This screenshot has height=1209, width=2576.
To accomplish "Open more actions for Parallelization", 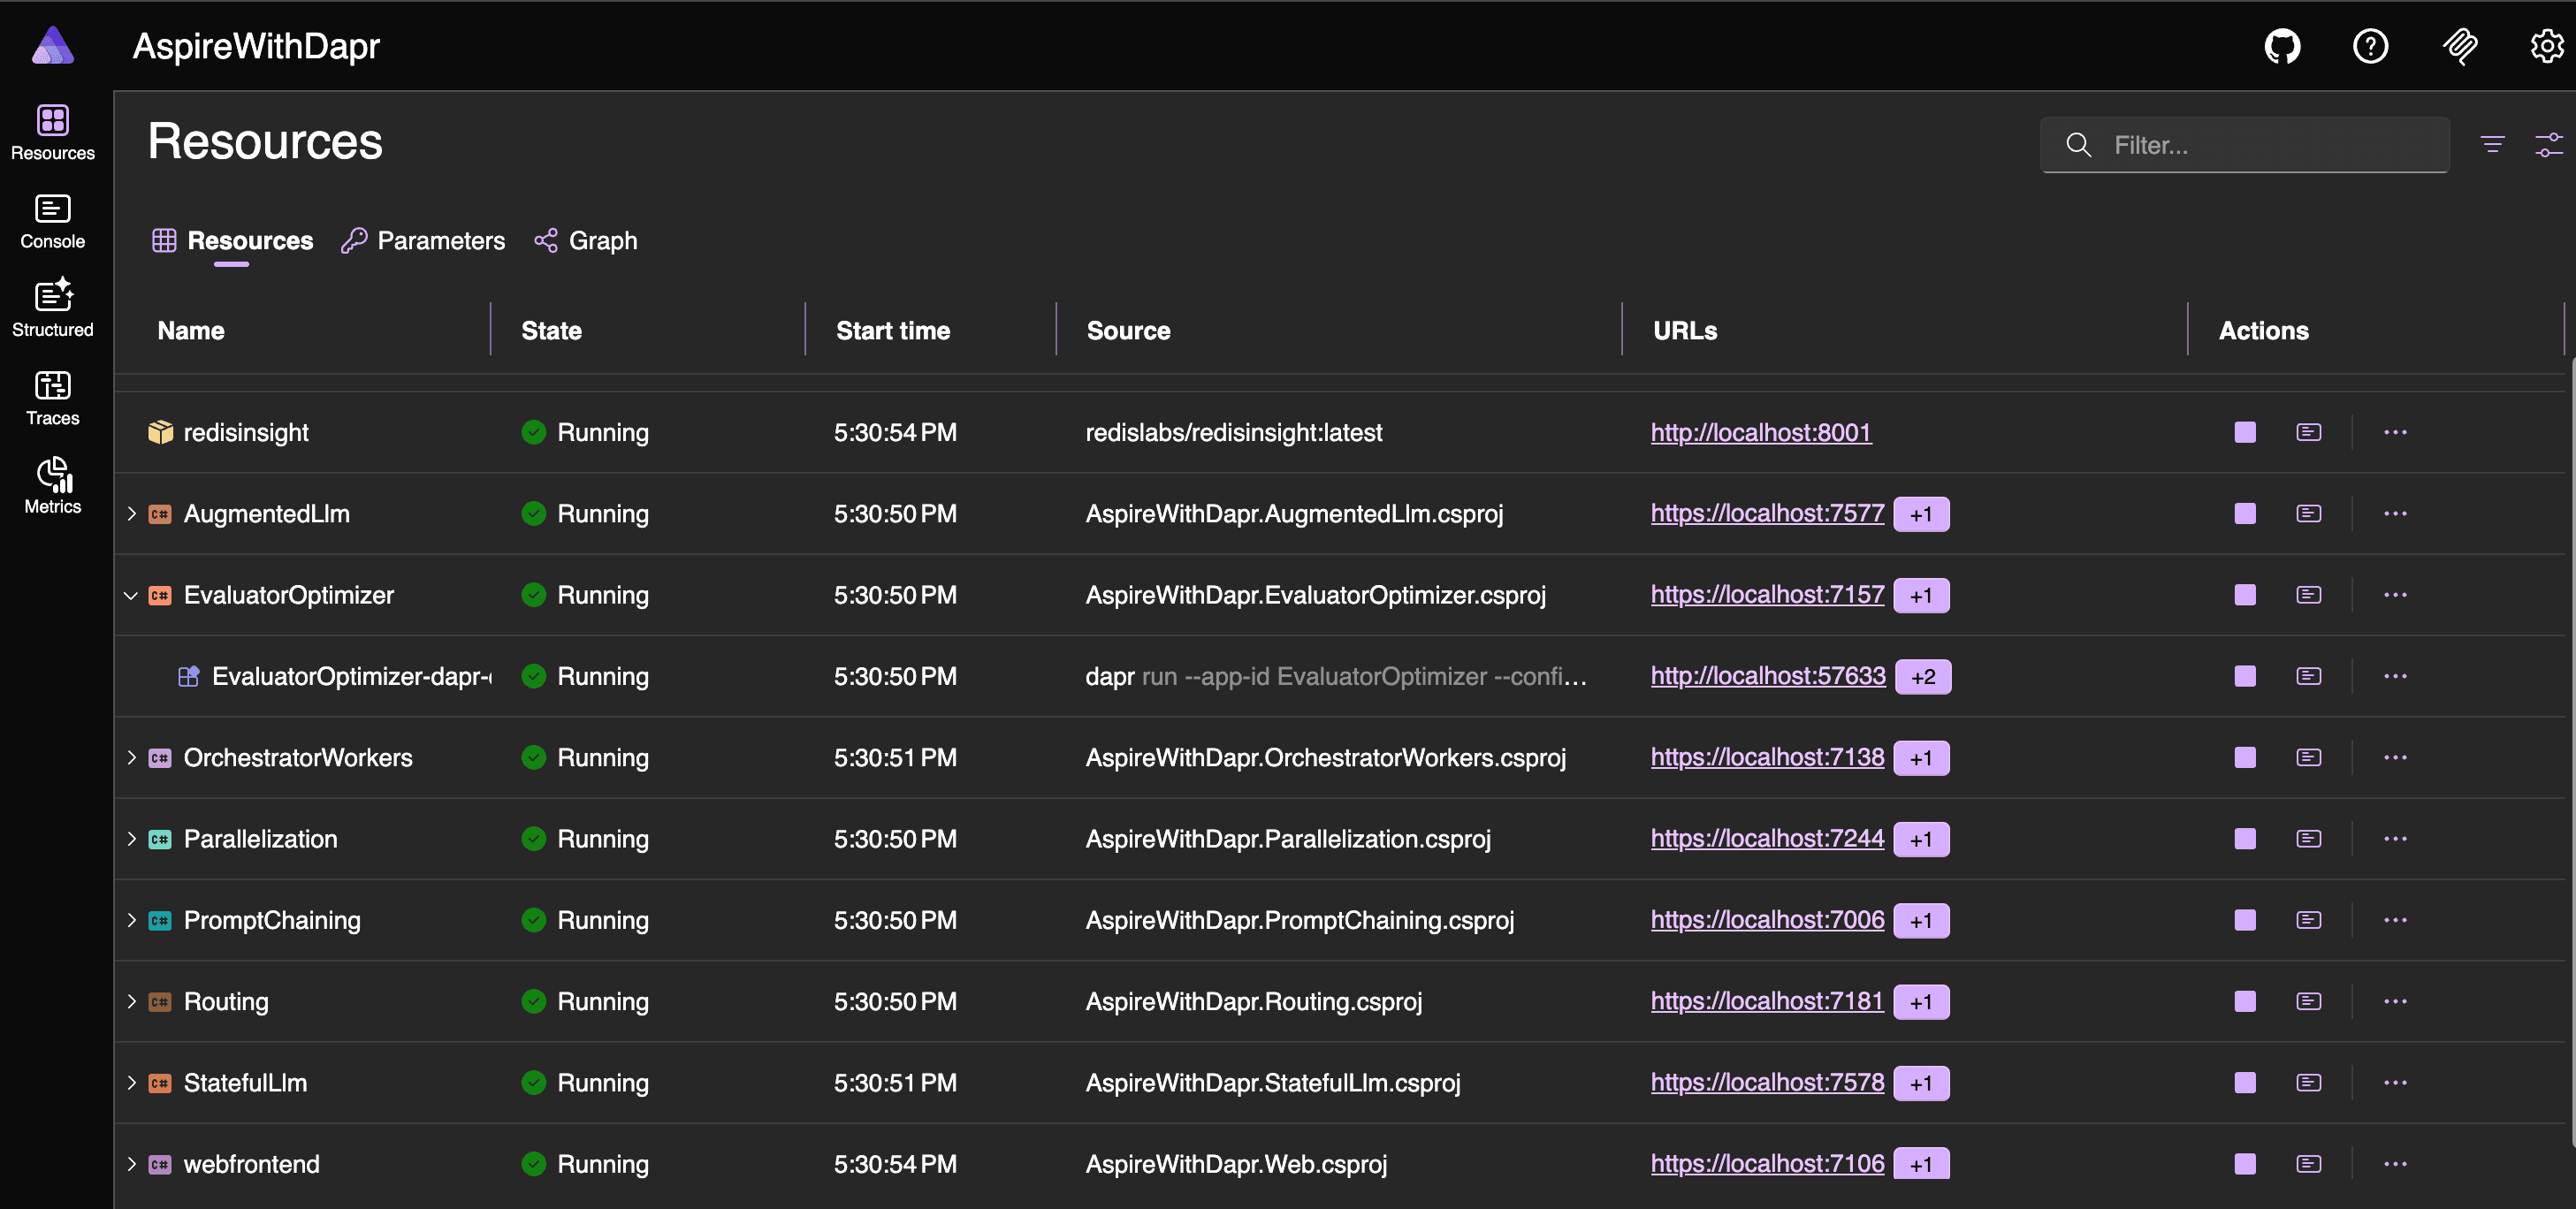I will tap(2395, 839).
